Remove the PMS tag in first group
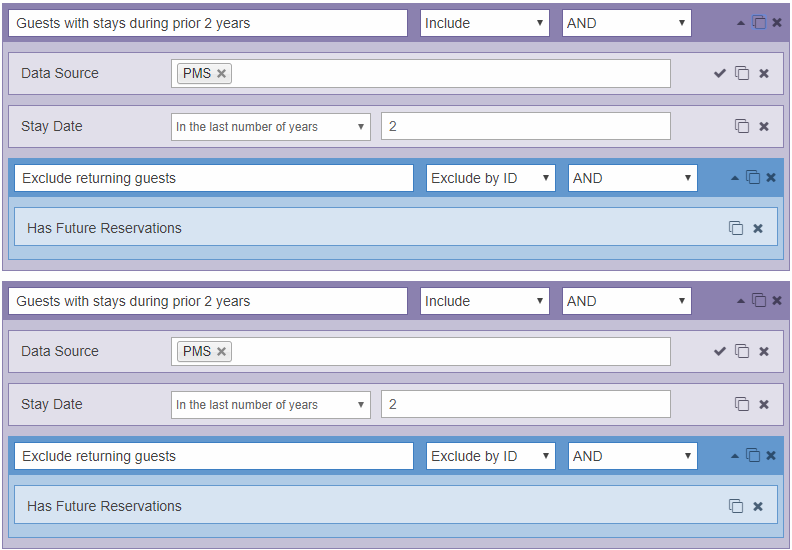Viewport: 792px width, 550px height. 221,74
